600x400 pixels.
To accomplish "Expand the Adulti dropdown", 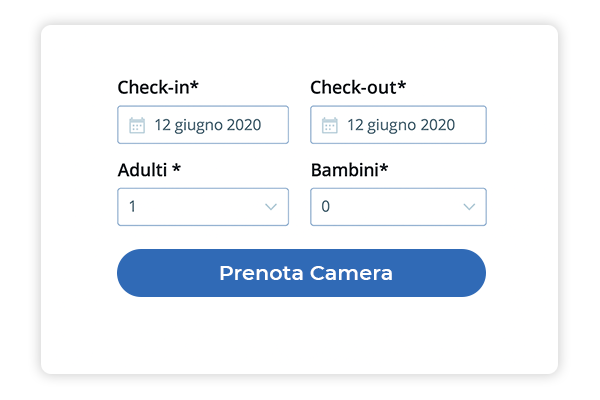I will 203,207.
